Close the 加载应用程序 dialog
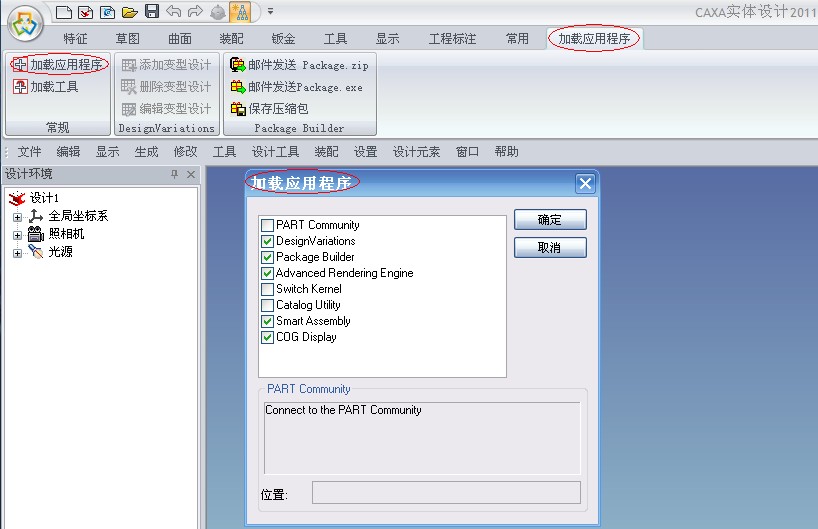 (x=585, y=184)
